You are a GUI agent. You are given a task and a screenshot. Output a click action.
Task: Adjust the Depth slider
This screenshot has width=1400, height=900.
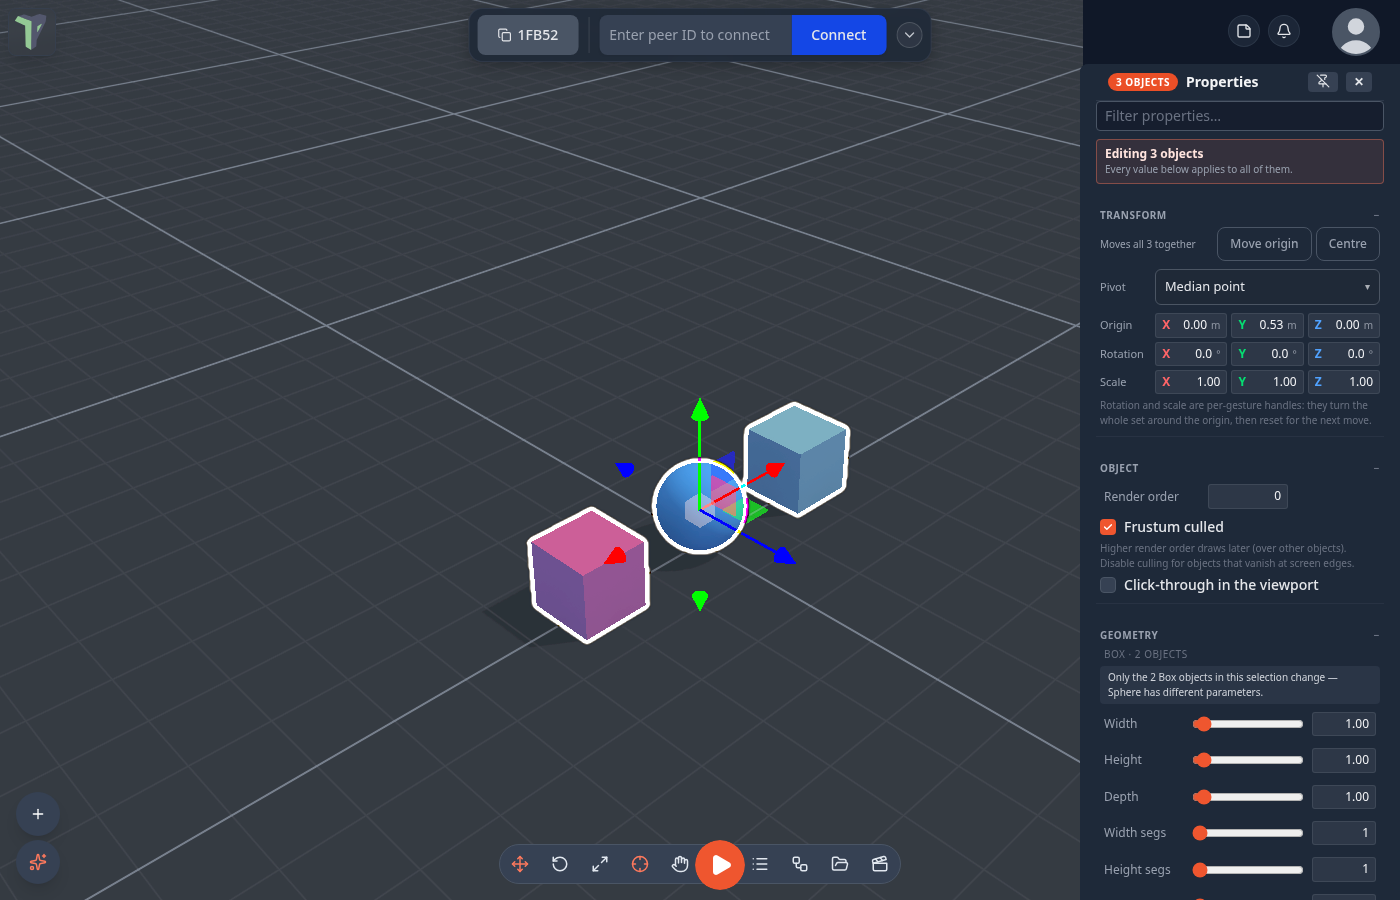[x=1248, y=797]
